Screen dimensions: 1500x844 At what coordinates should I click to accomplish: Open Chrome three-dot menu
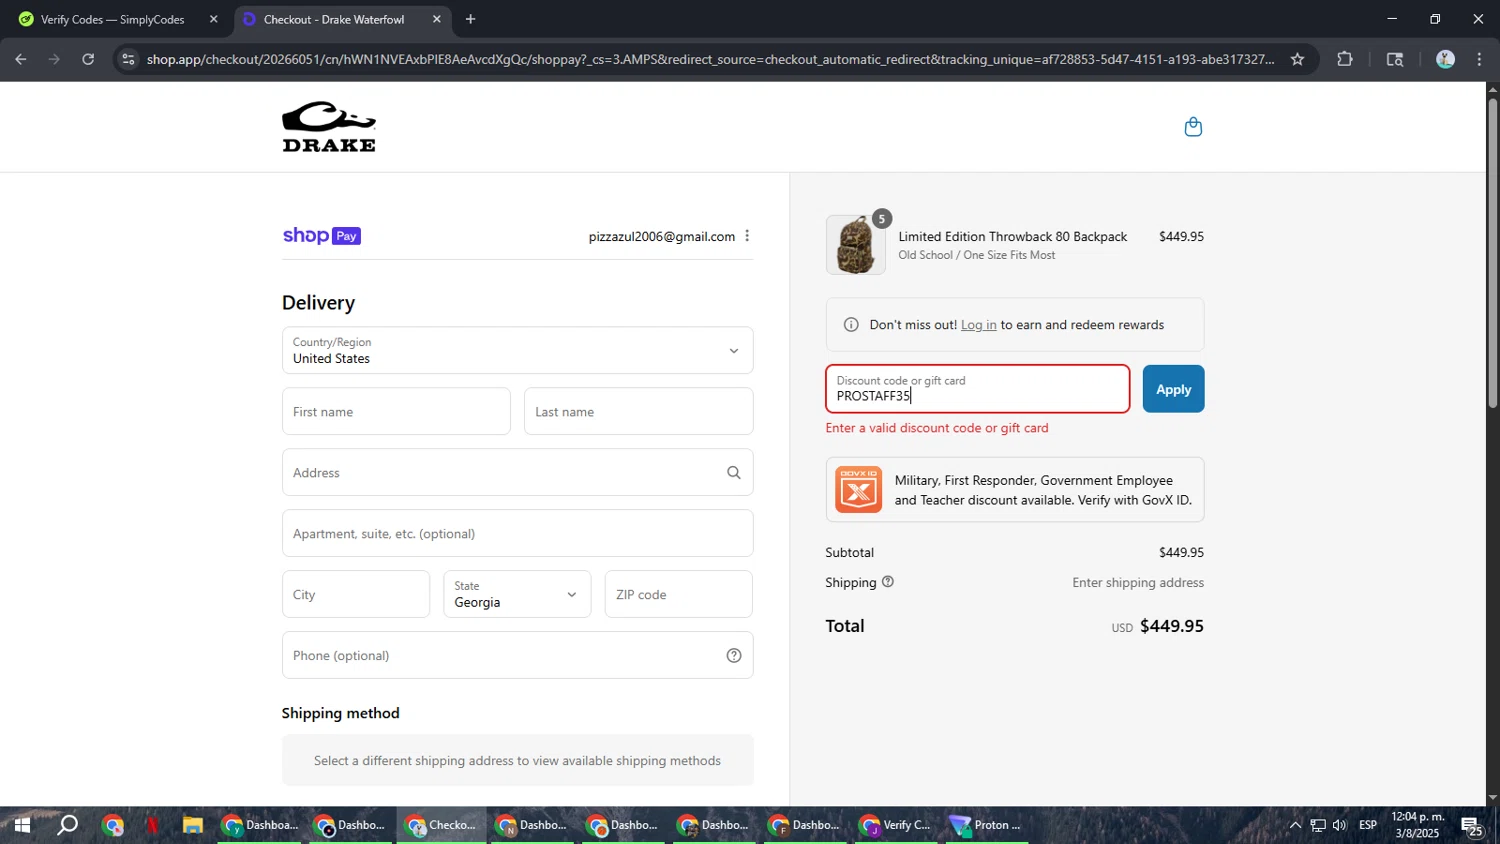1479,59
